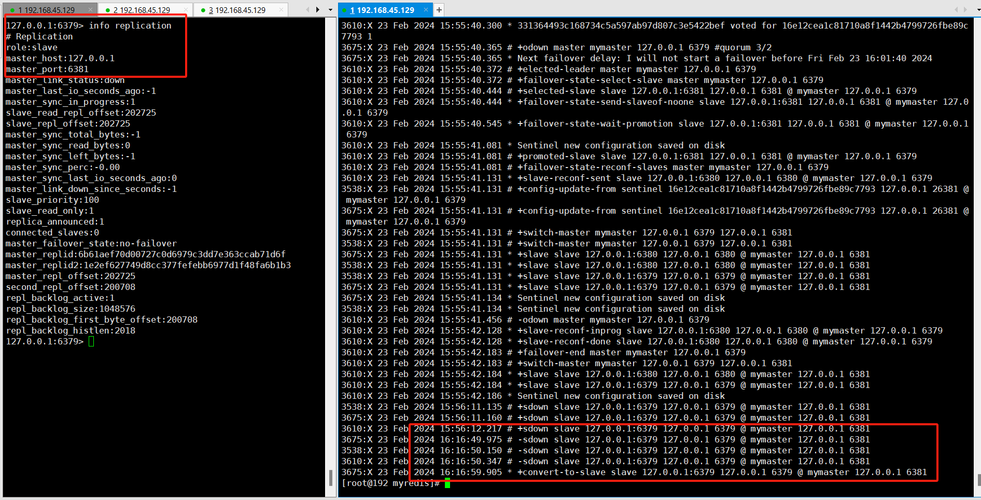The width and height of the screenshot is (981, 500).
Task: Click 'repl_backlog_first_byte_offset:200708' line
Action: [102, 320]
